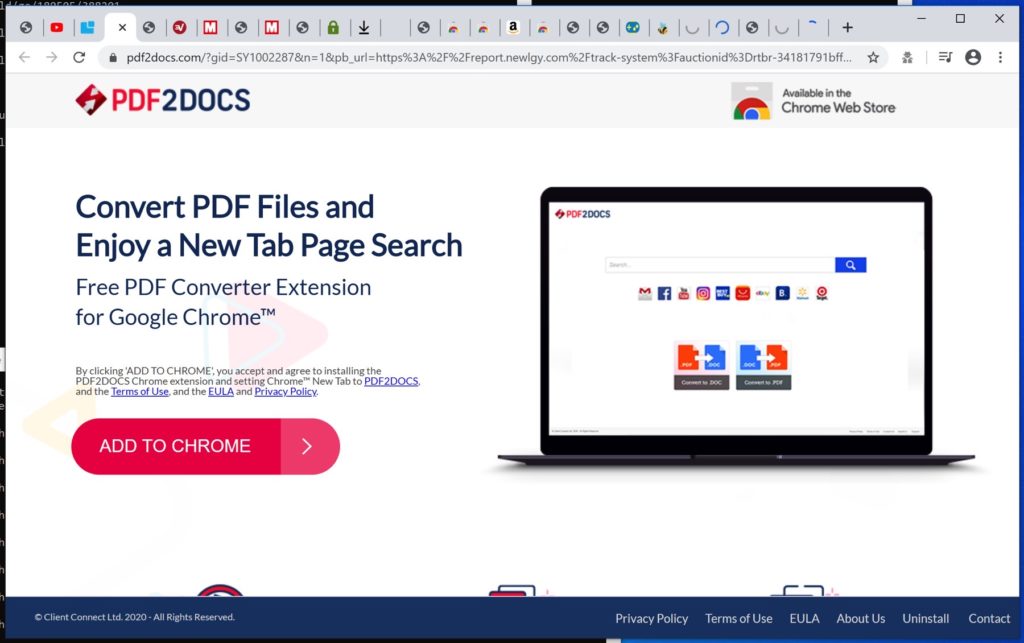The image size is (1024, 643).
Task: Toggle the bookmark star in the address bar
Action: tap(872, 57)
